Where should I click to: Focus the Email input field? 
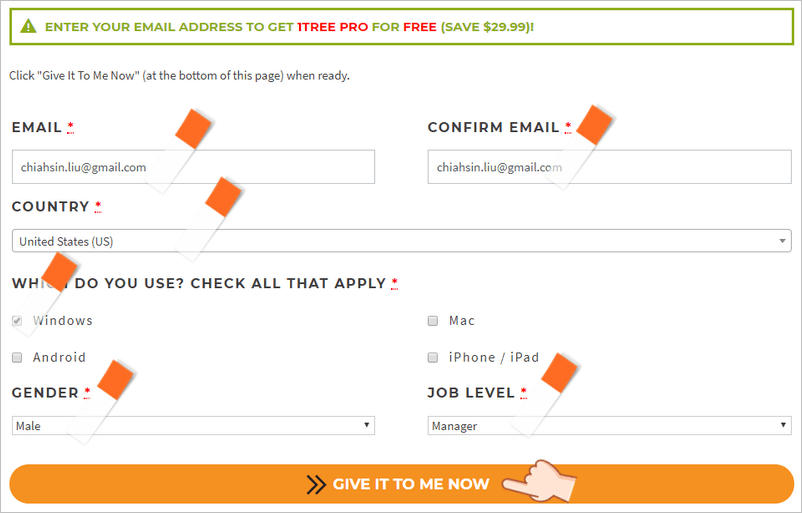(193, 167)
